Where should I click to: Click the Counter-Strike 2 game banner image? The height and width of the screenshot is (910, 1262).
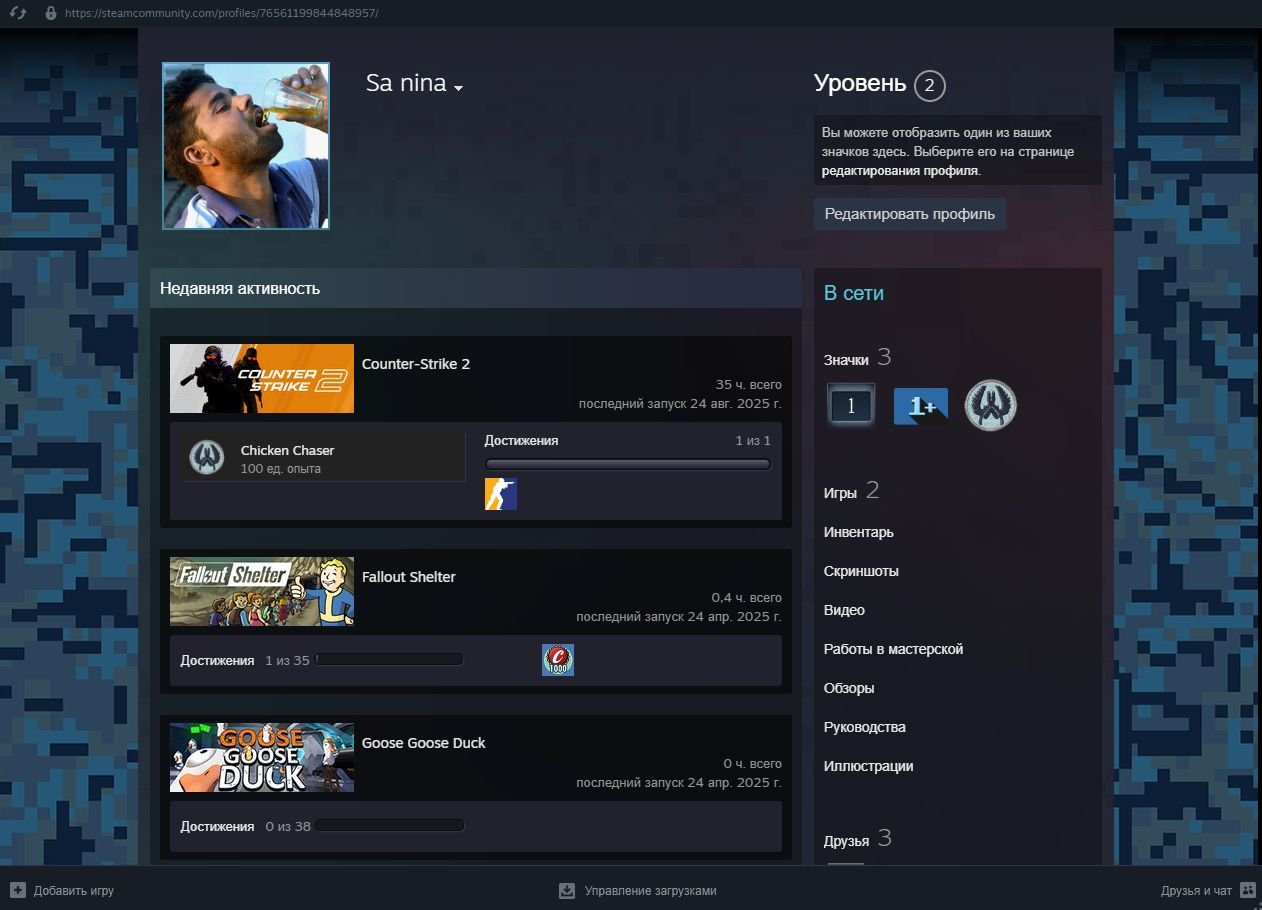tap(262, 378)
